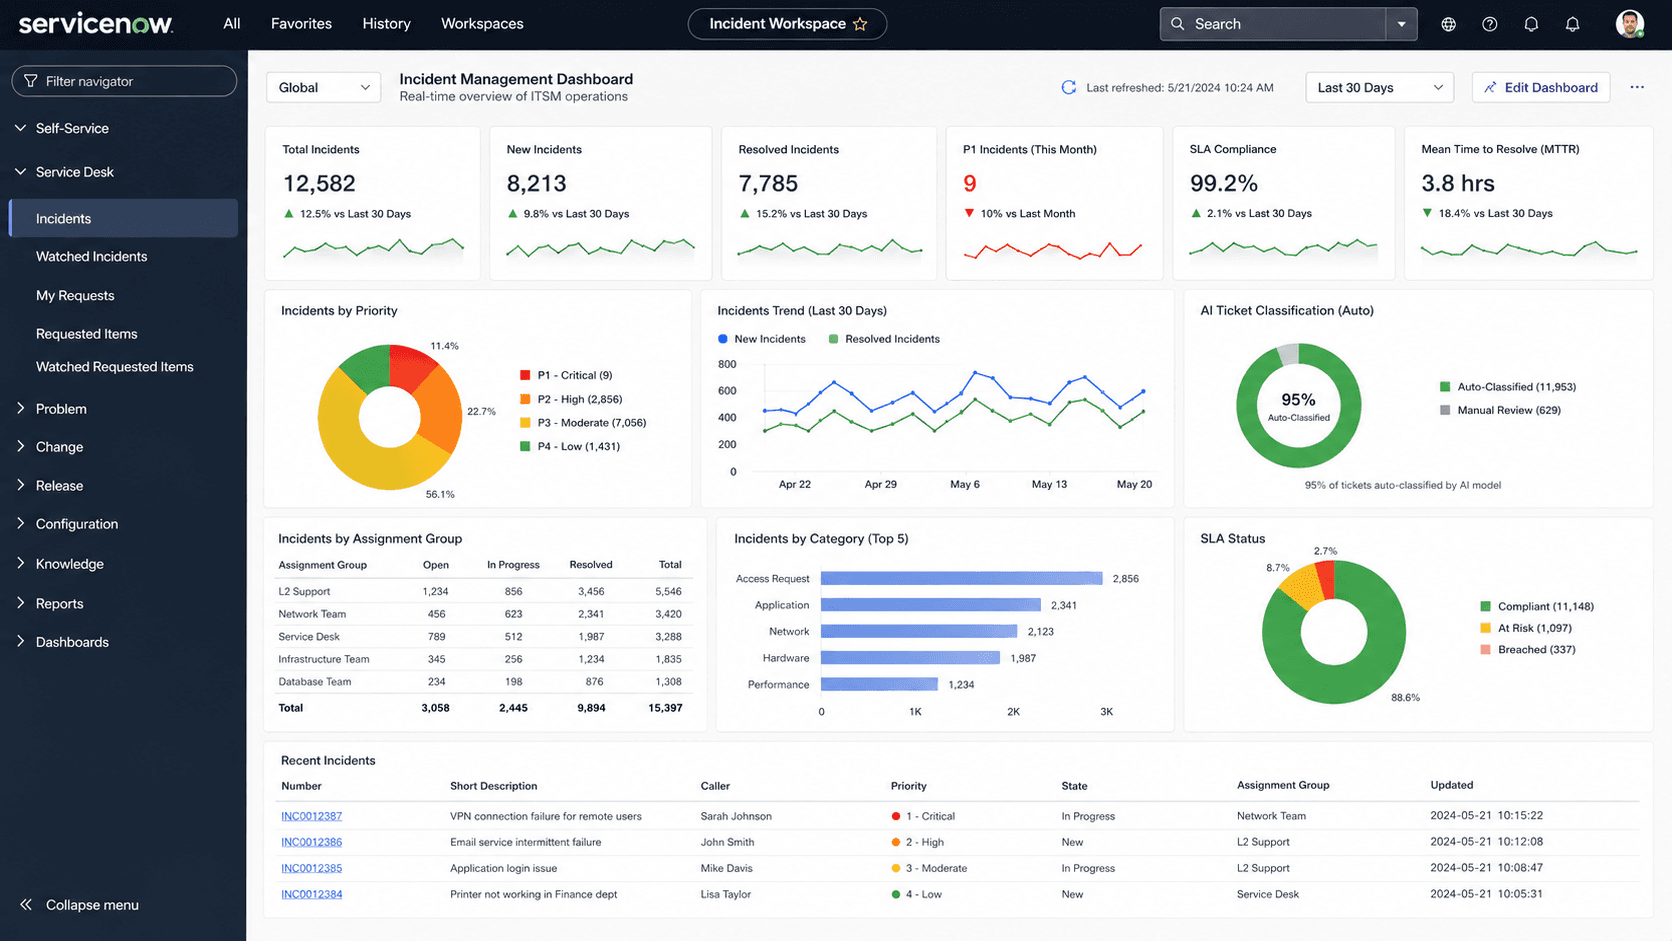Click the Total Incidents 12,582 card

point(372,203)
